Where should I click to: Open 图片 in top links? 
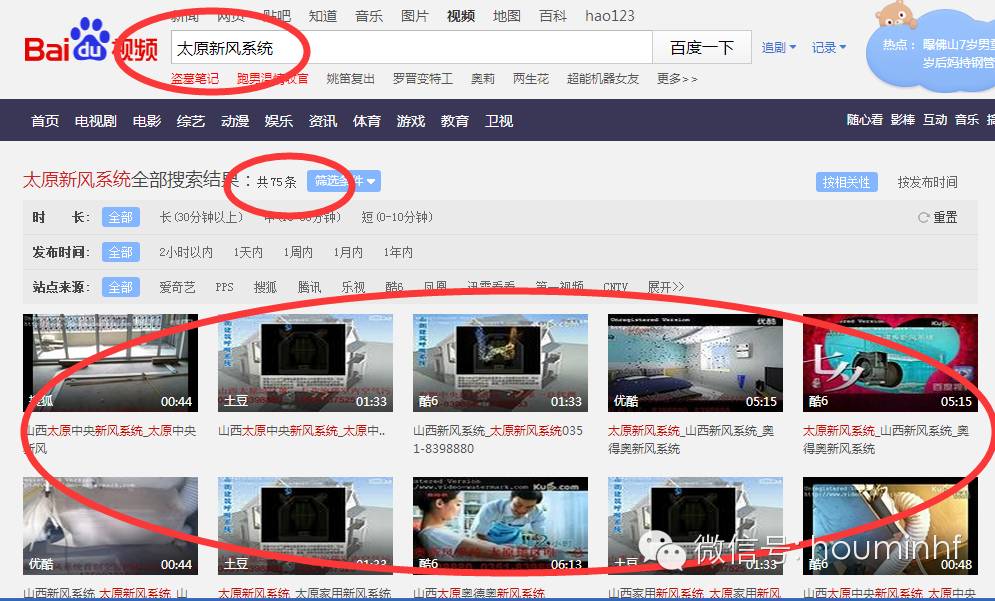pos(415,16)
